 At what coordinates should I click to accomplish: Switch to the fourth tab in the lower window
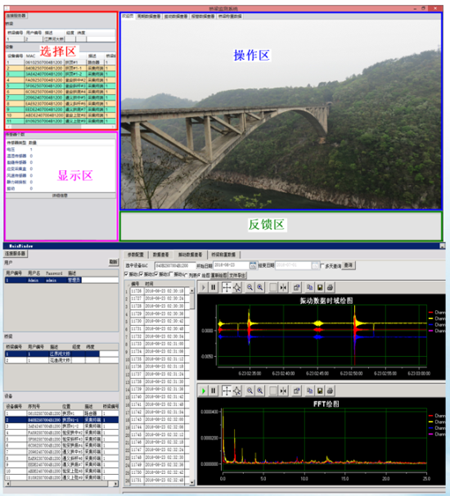224,255
